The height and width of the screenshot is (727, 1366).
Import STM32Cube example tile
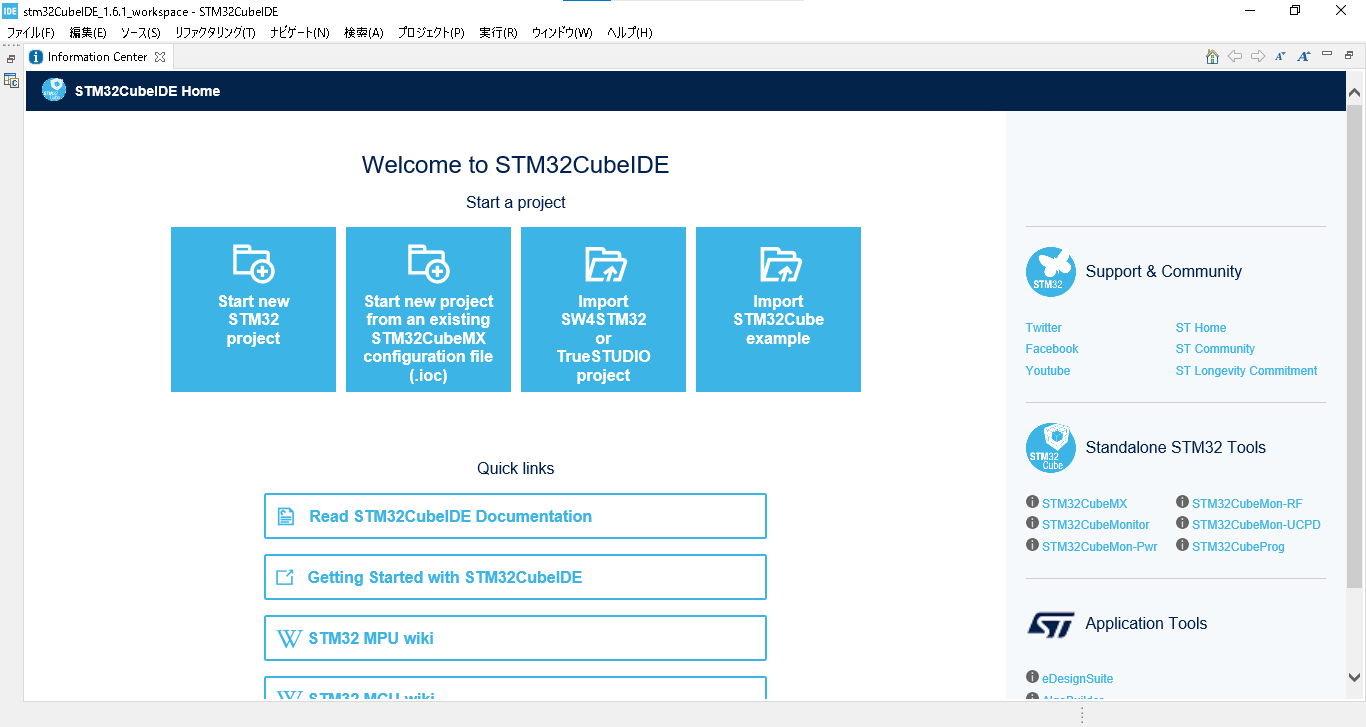[x=778, y=309]
